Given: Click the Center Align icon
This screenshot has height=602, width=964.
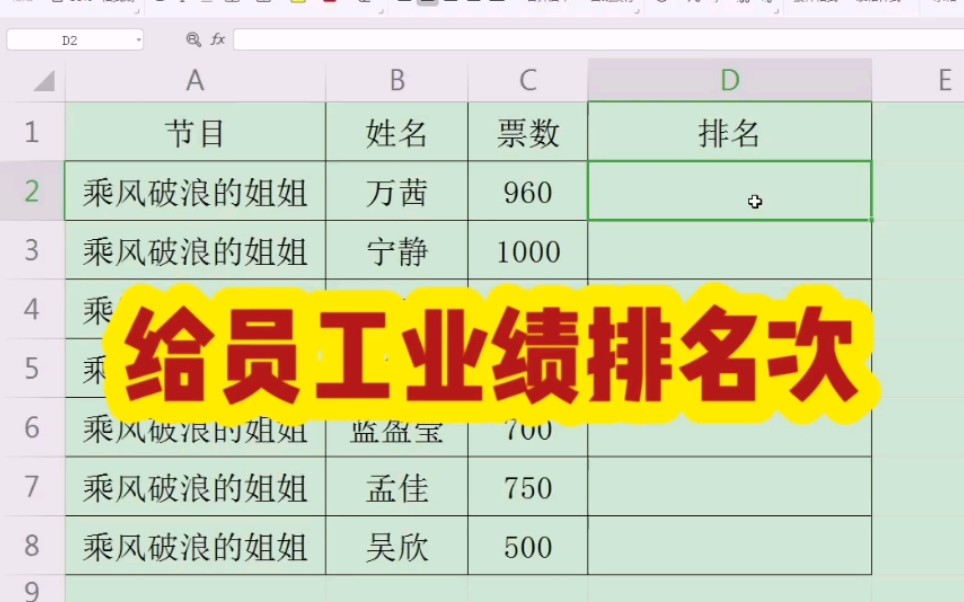Looking at the screenshot, I should click(428, 5).
